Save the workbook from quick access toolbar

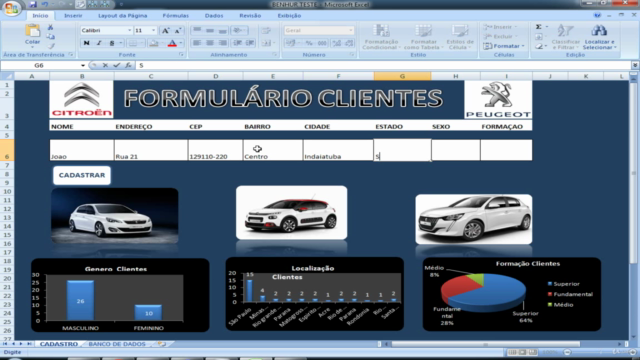pyautogui.click(x=33, y=4)
